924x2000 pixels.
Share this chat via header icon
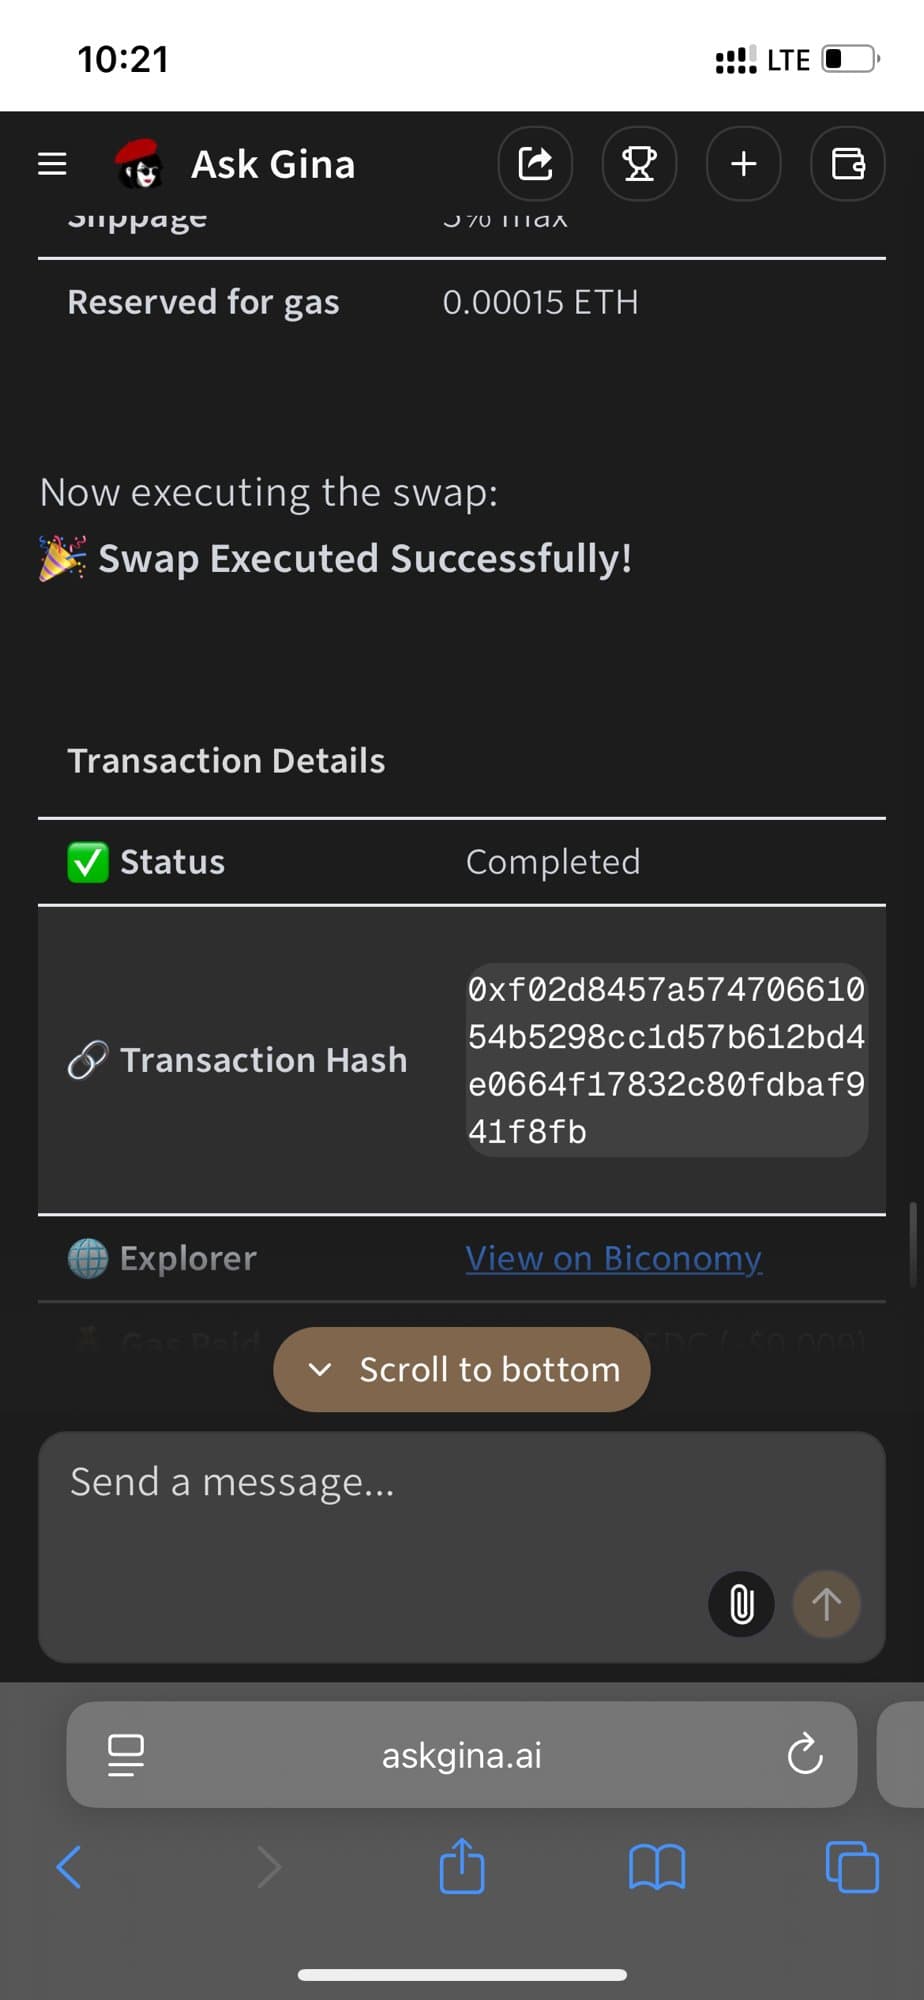click(535, 164)
